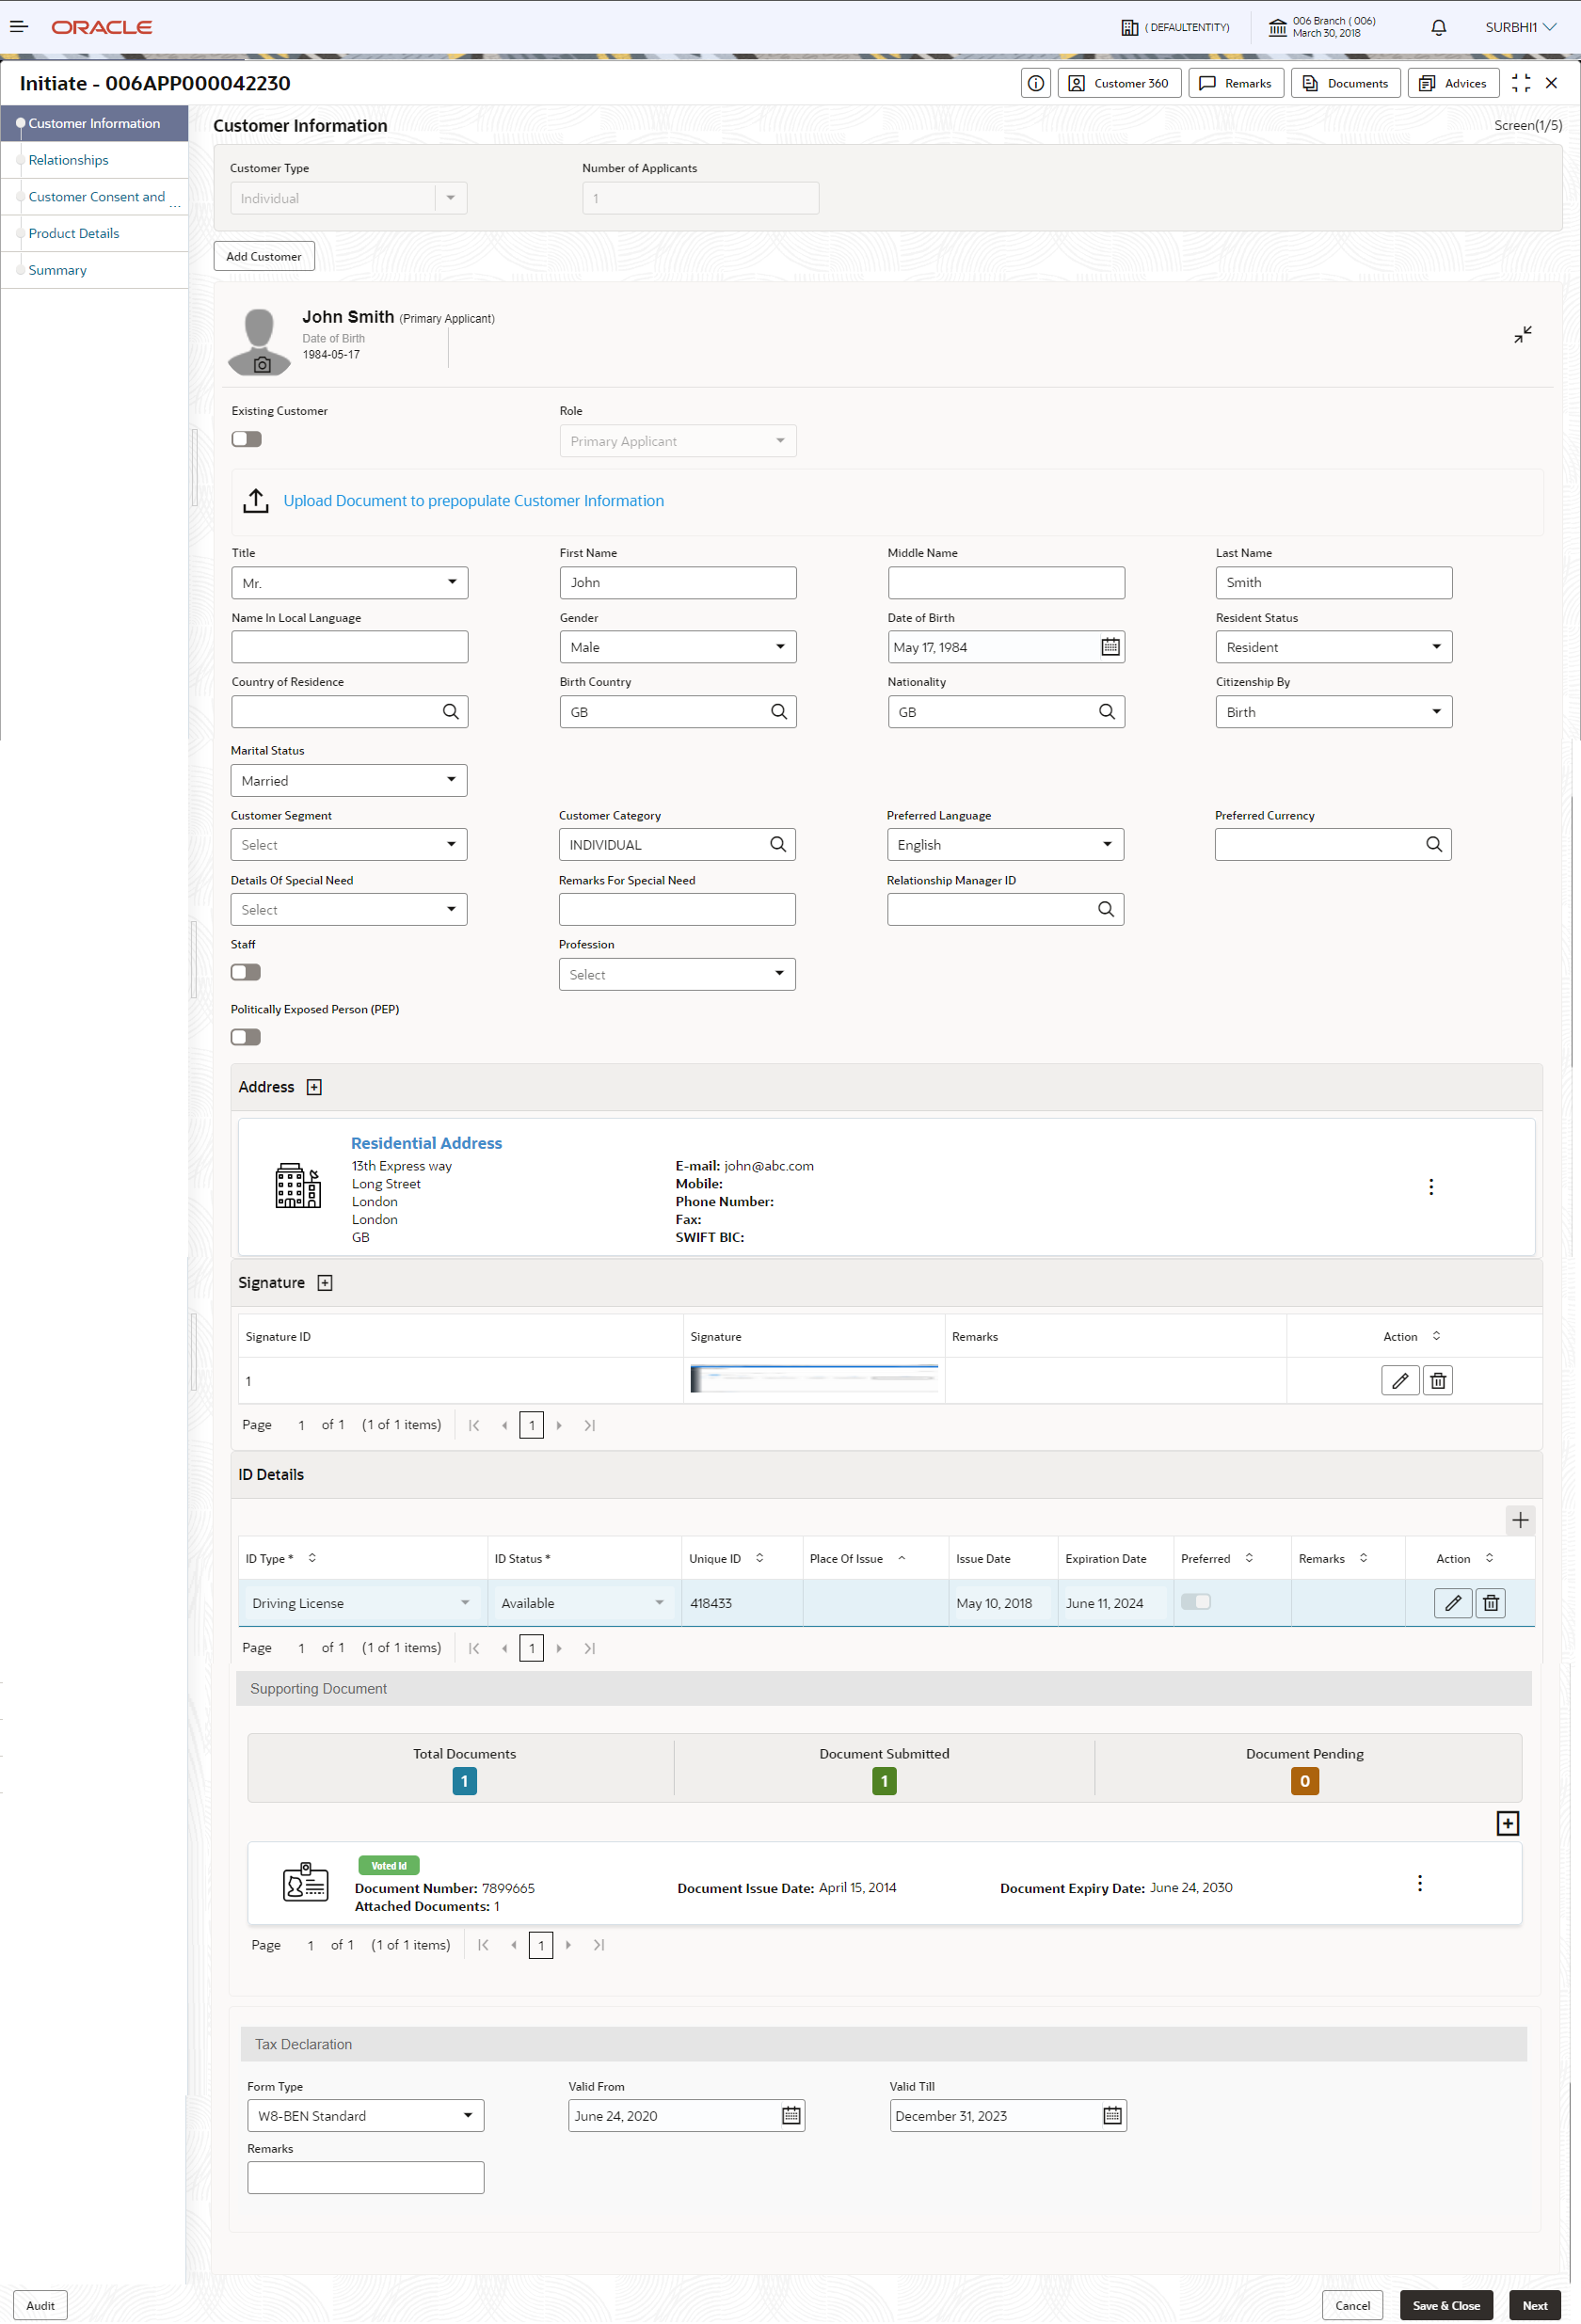Toggle Staff switch
1581x2324 pixels.
245,972
